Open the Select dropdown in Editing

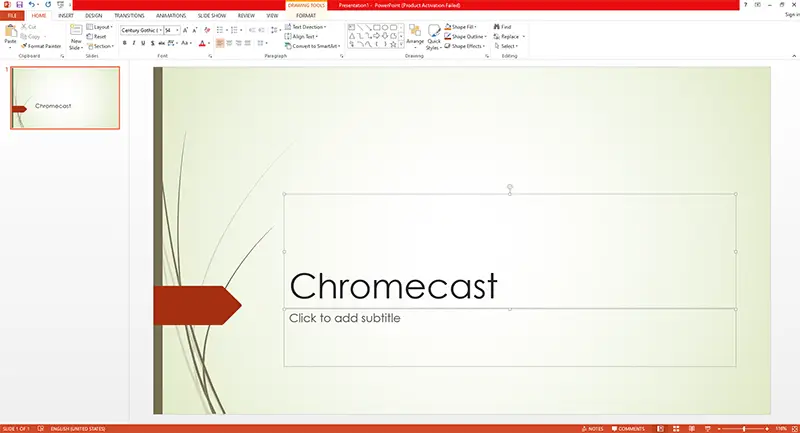click(506, 46)
